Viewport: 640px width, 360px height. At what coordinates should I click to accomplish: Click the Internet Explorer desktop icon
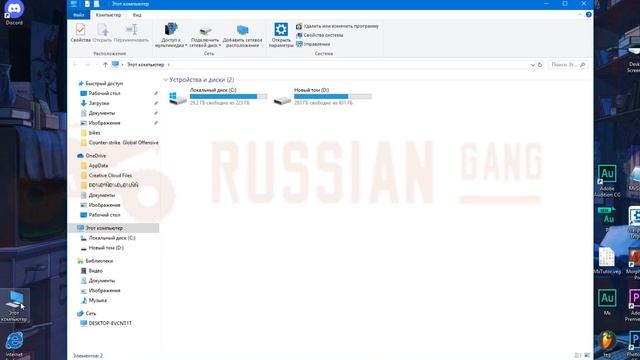[14, 344]
